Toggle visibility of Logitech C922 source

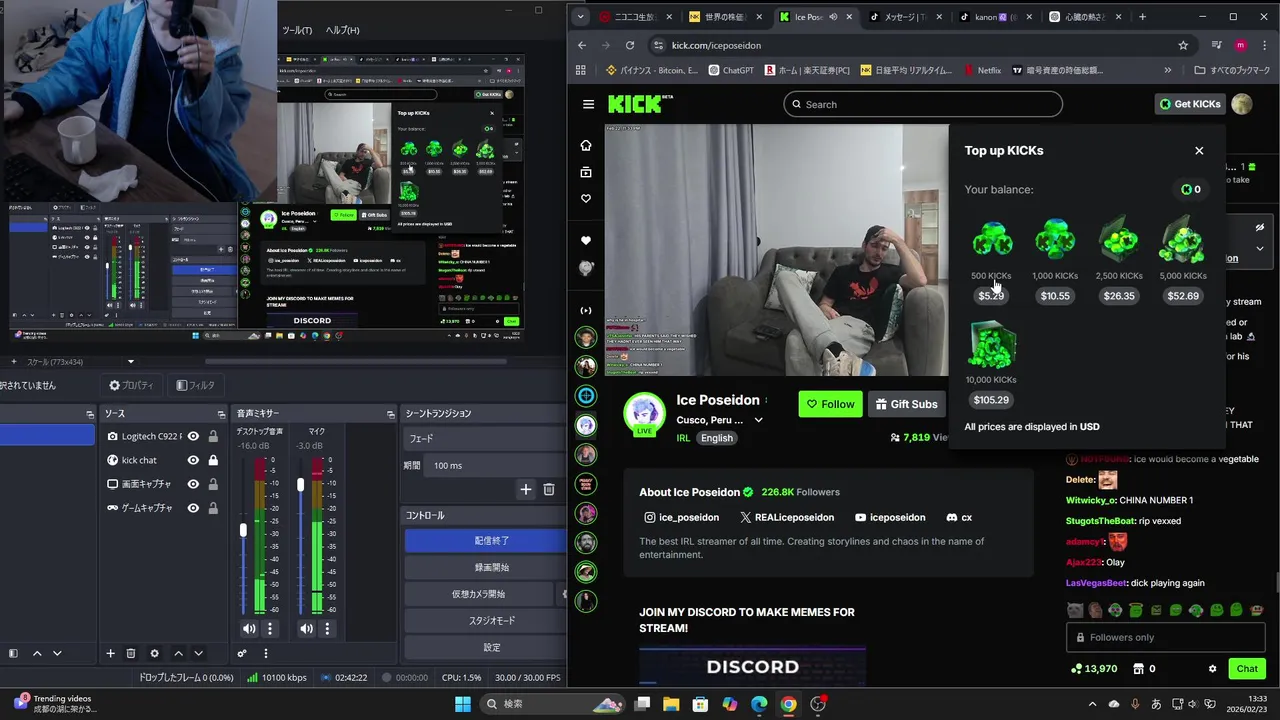tap(193, 437)
